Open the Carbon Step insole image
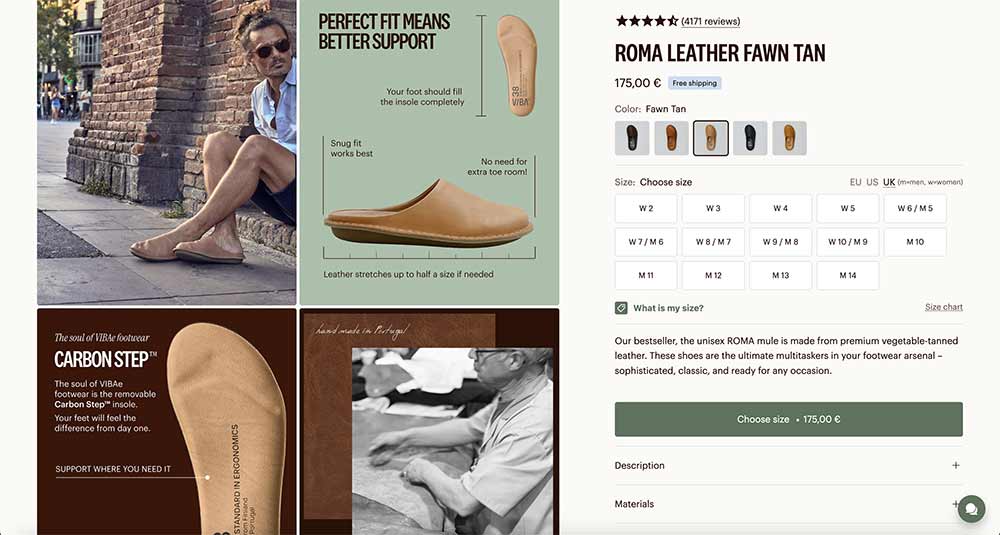Viewport: 1000px width, 535px height. 167,421
